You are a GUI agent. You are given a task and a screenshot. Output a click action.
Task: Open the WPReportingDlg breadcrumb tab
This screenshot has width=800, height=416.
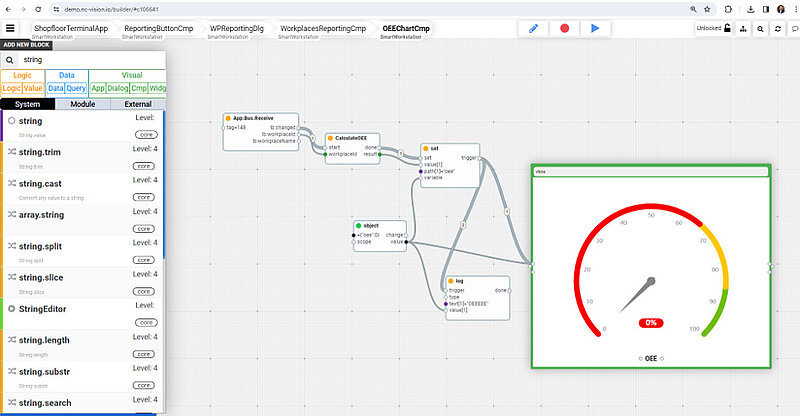[x=237, y=29]
